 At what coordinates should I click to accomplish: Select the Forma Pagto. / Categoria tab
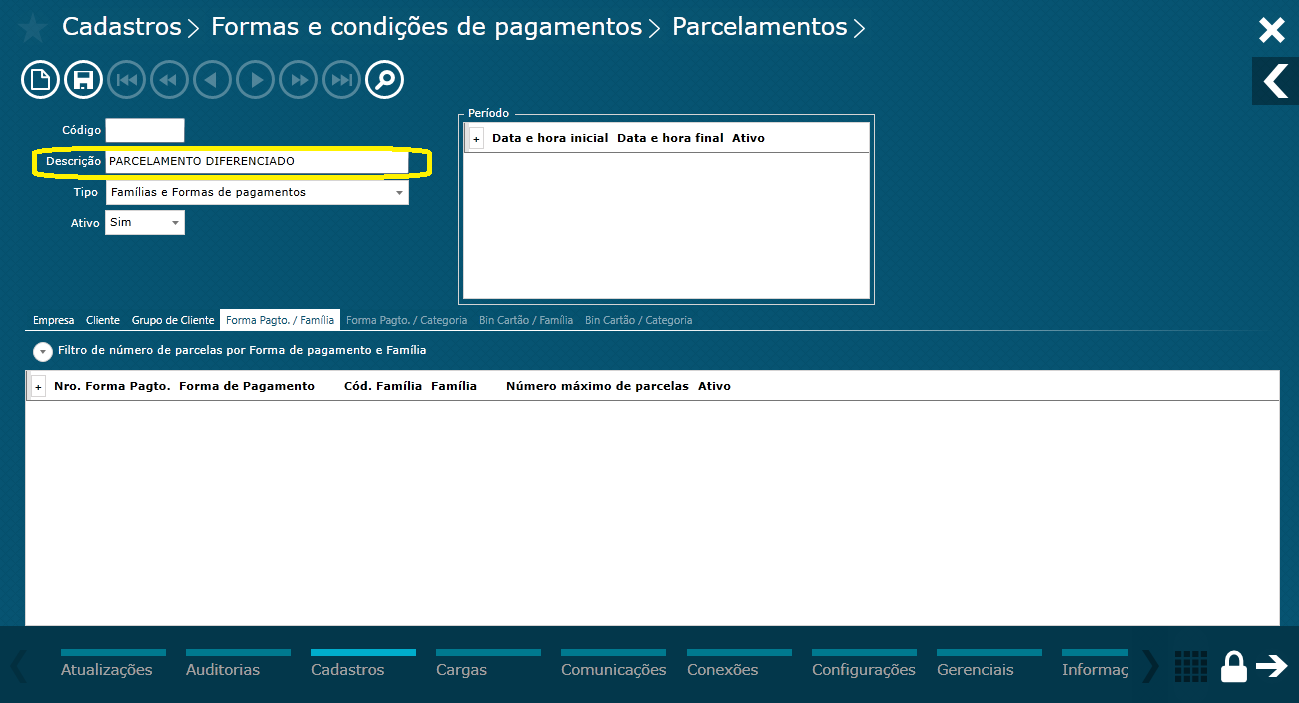click(x=406, y=320)
